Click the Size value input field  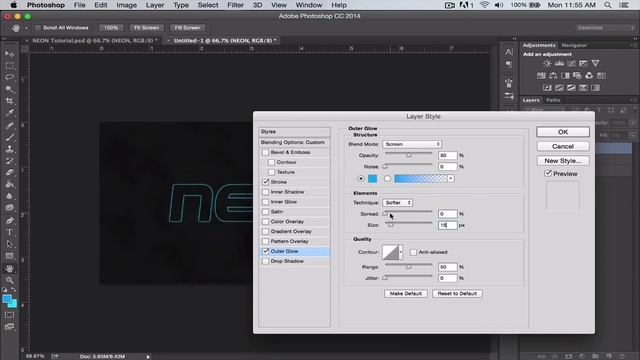point(447,225)
